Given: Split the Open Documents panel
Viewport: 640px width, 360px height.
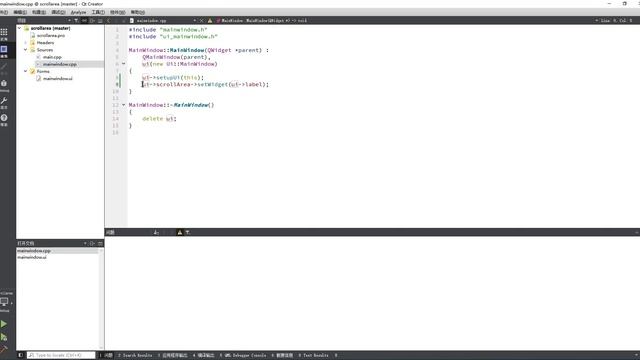Looking at the screenshot, I should click(x=93, y=243).
